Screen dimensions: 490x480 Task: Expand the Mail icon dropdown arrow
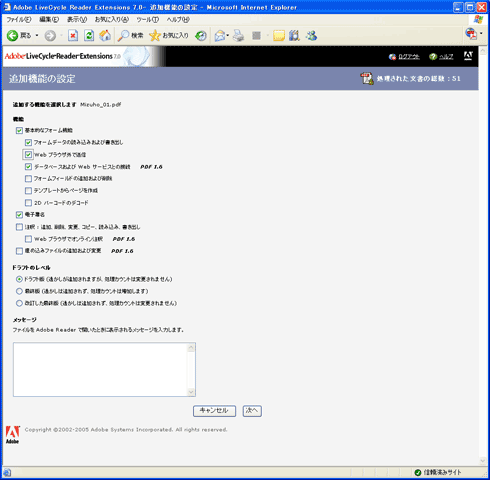click(228, 35)
